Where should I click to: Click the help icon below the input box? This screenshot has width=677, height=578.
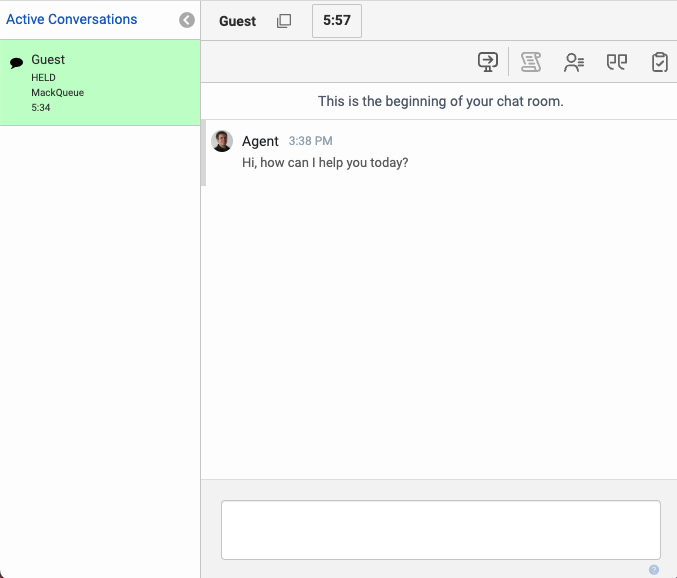click(x=654, y=570)
